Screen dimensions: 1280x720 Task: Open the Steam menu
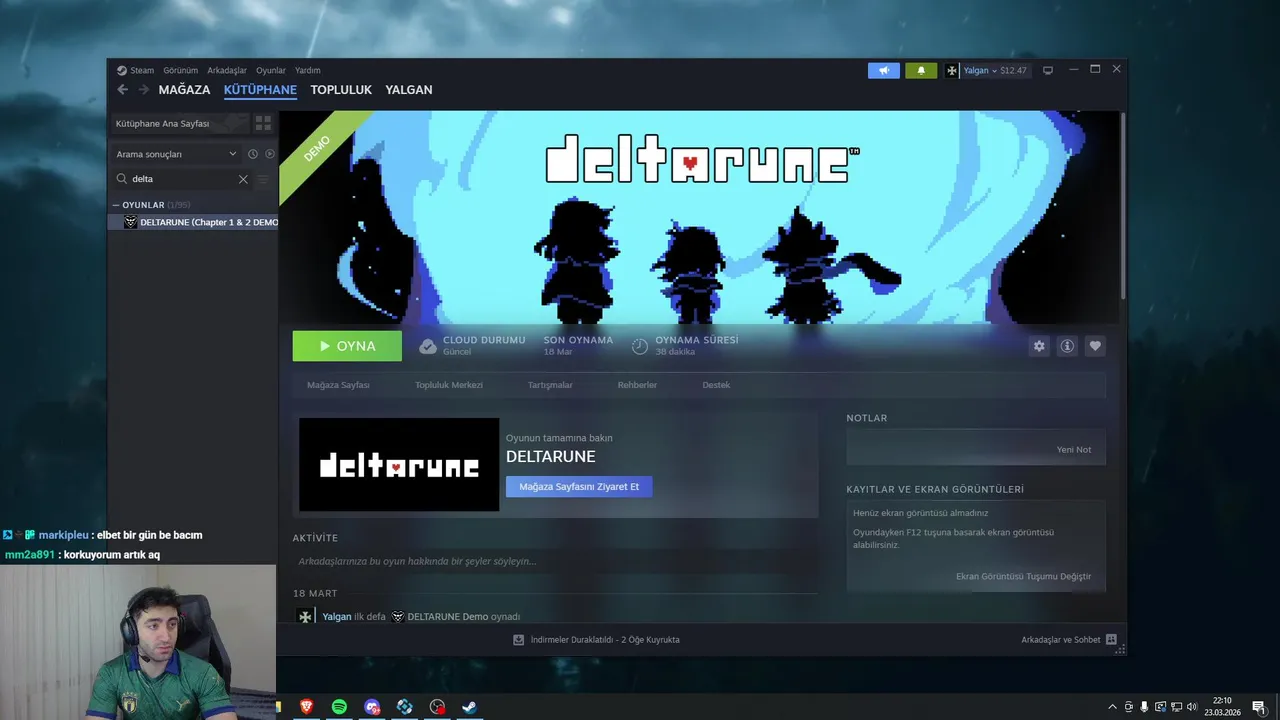(142, 70)
